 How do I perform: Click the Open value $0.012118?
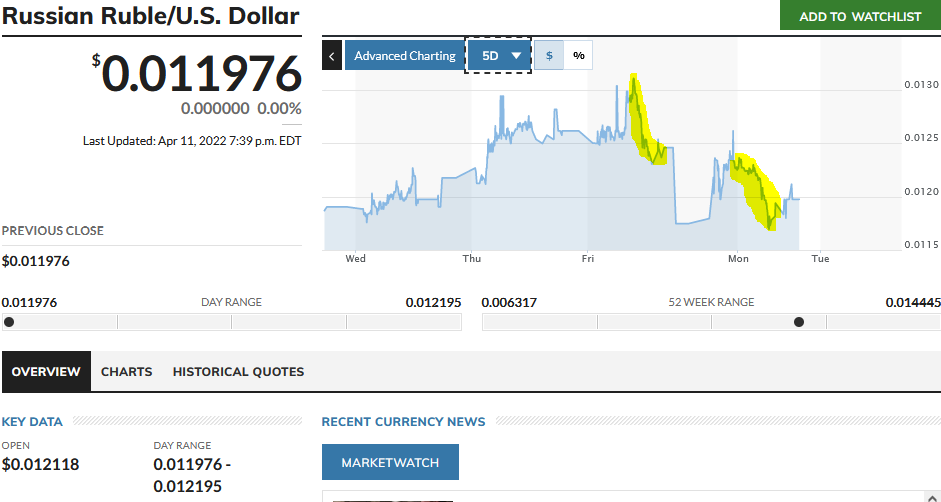point(40,464)
